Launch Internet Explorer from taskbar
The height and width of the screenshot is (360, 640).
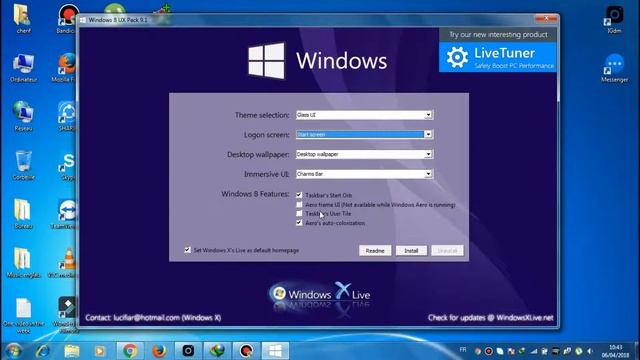pyautogui.click(x=43, y=351)
